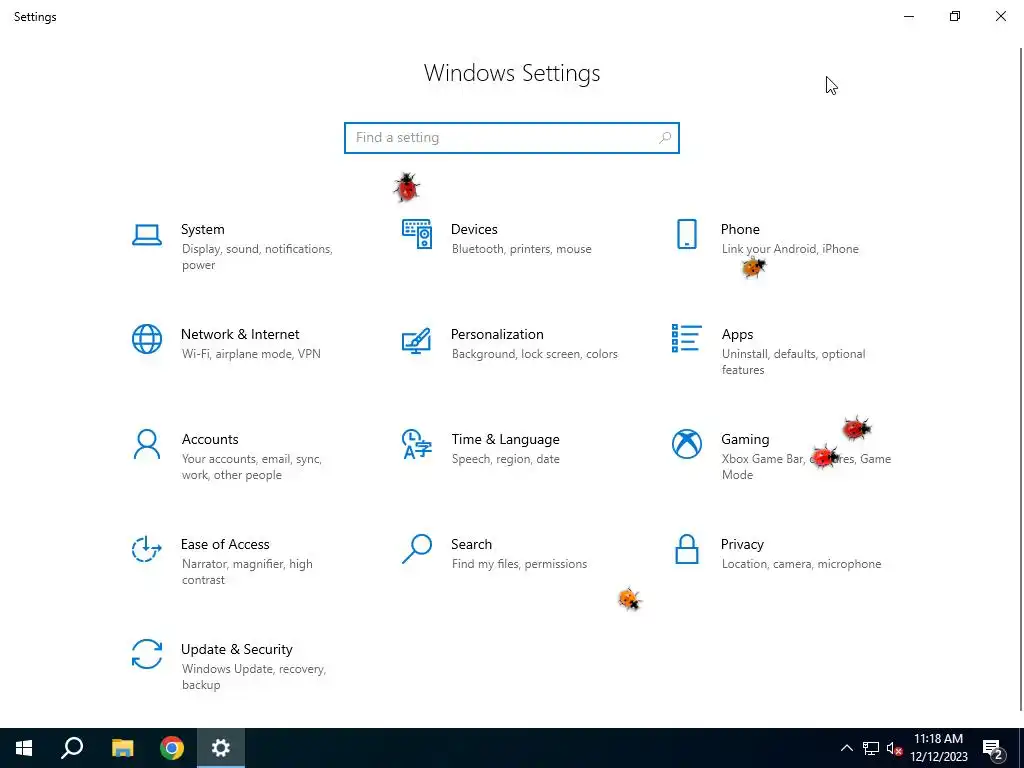The image size is (1024, 768).
Task: Click the taskbar search icon
Action: pos(72,748)
